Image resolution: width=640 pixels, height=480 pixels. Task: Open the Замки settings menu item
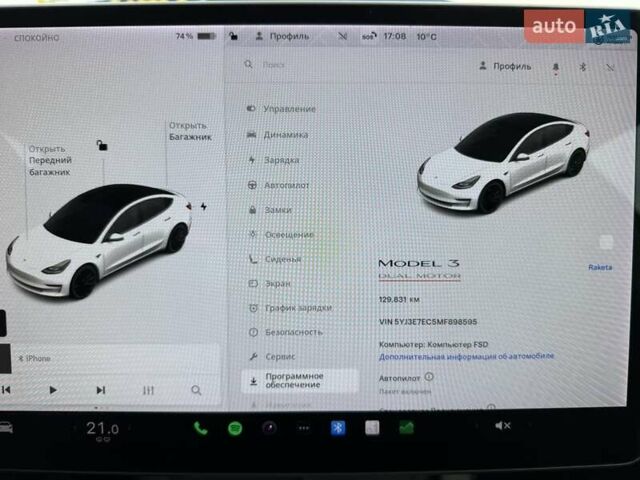point(278,210)
